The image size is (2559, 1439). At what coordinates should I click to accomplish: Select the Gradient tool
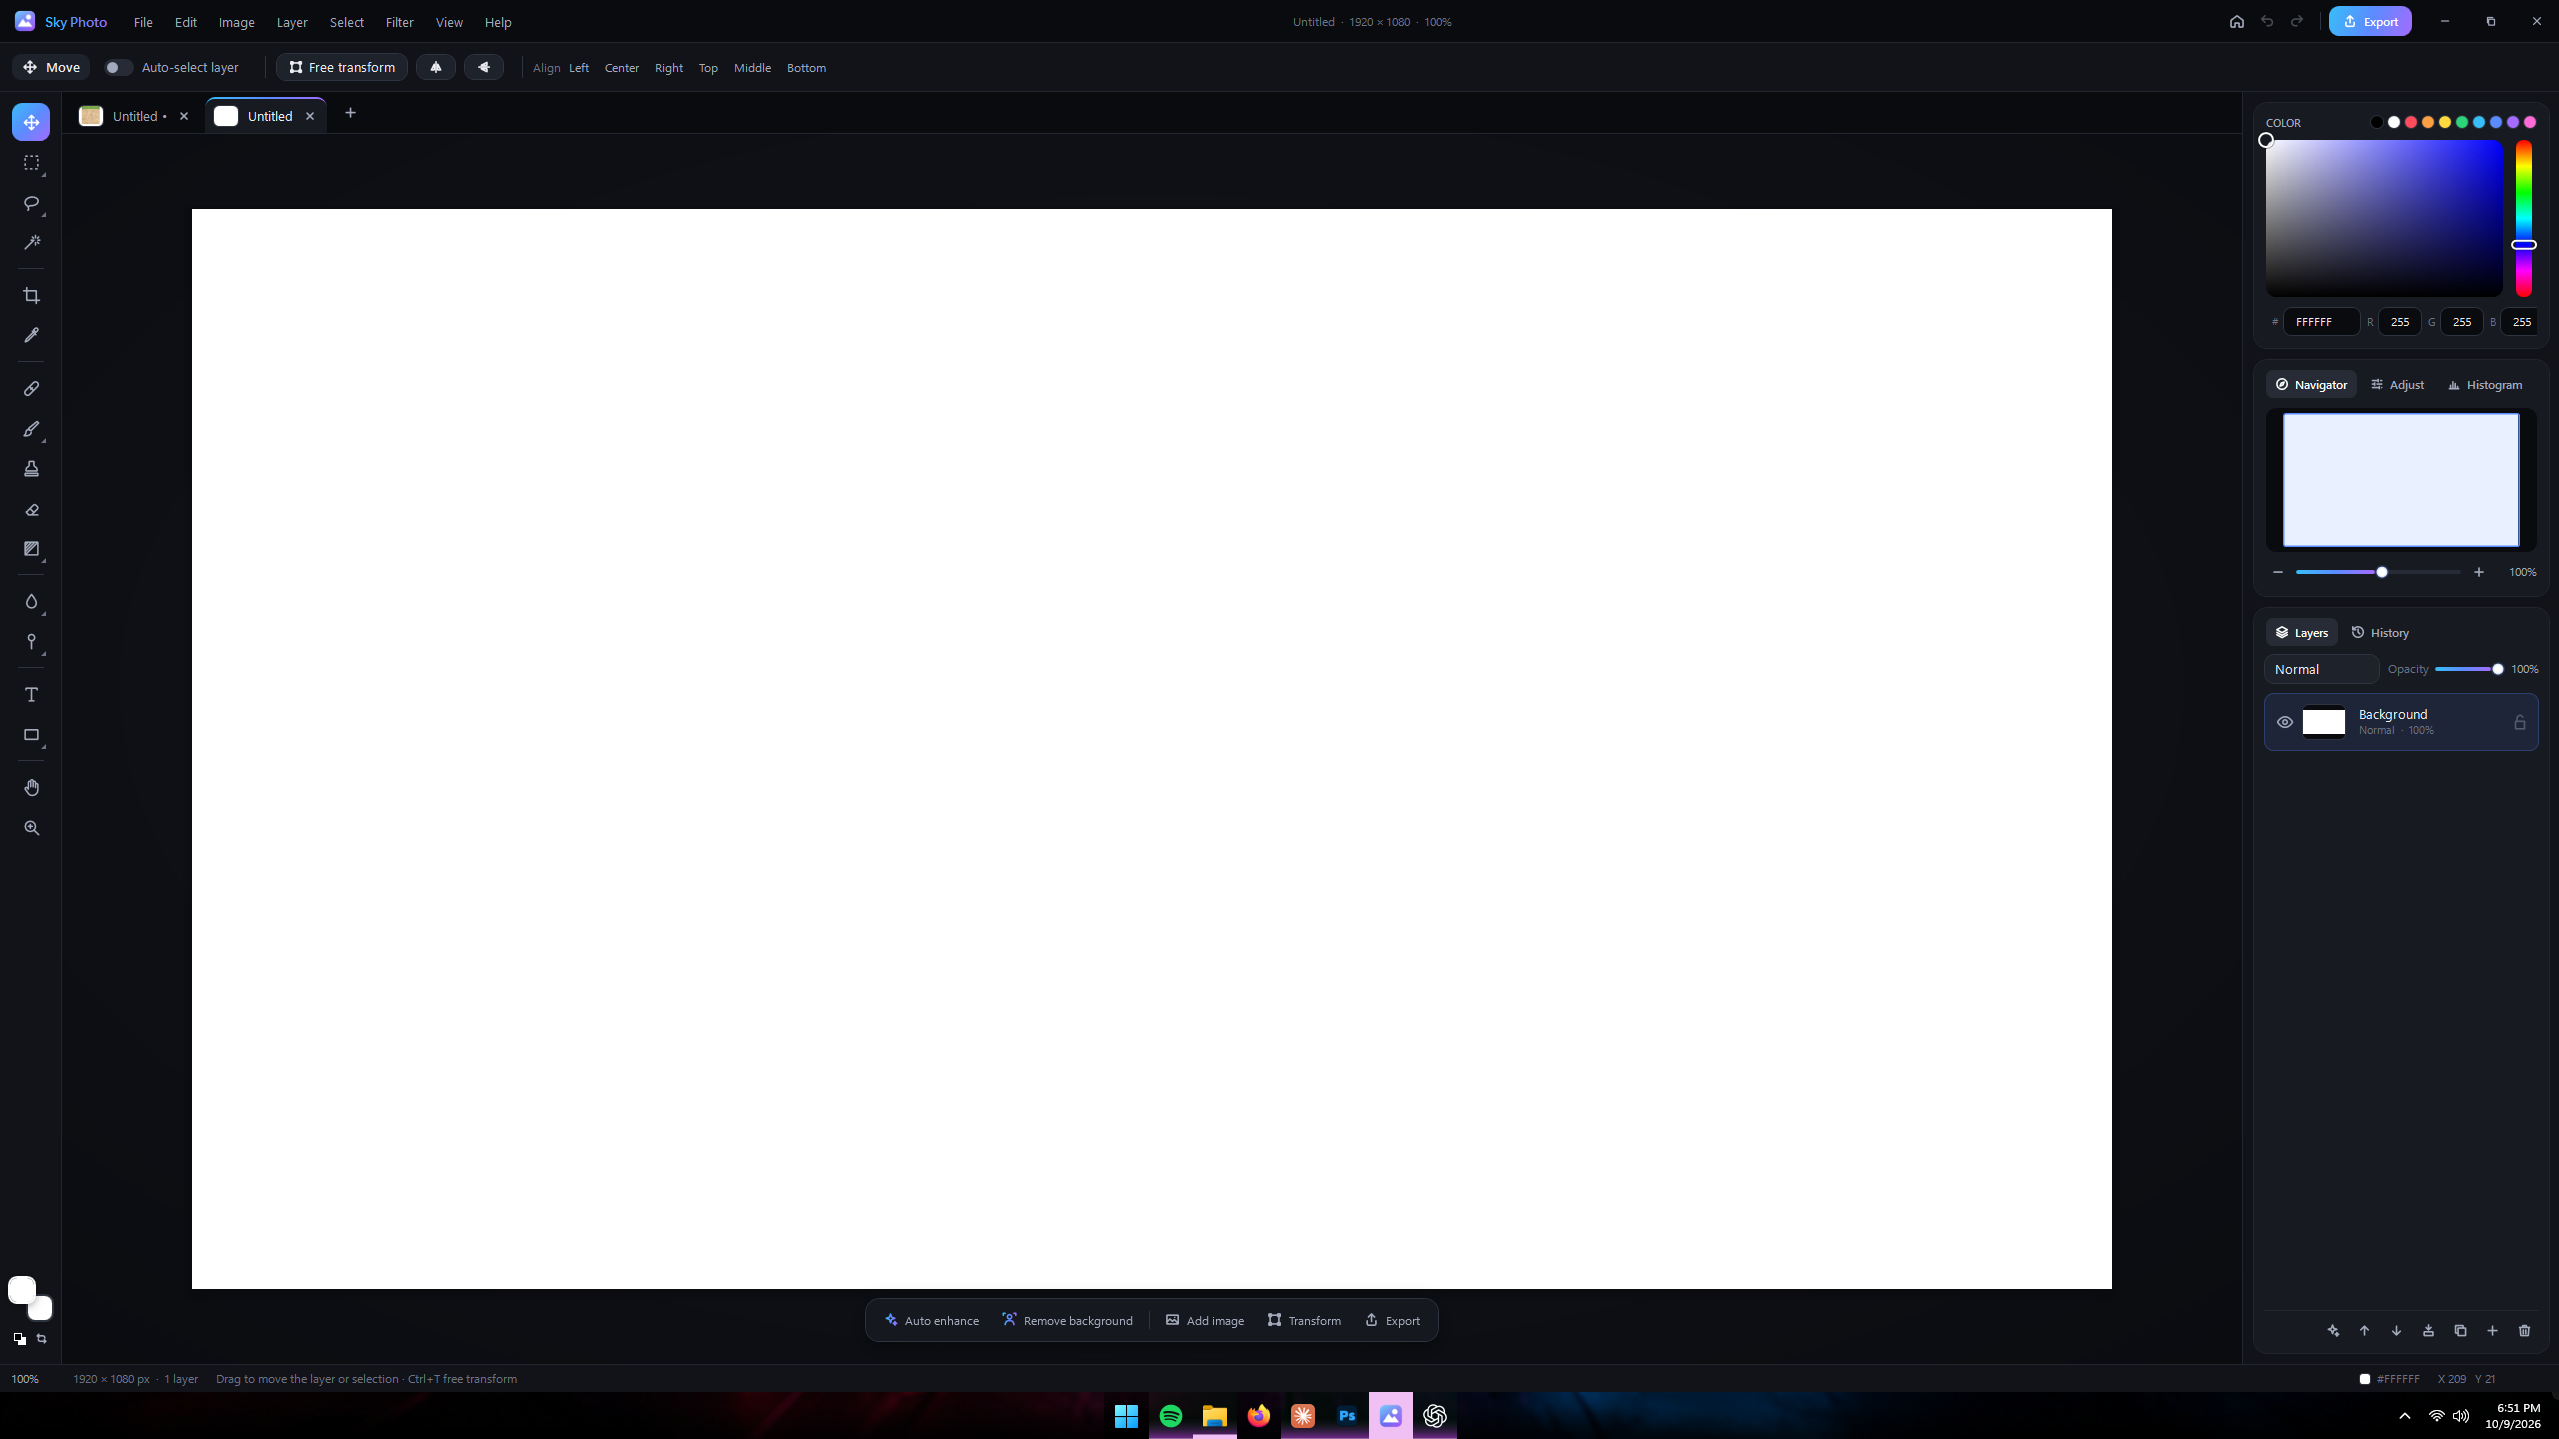[x=31, y=549]
